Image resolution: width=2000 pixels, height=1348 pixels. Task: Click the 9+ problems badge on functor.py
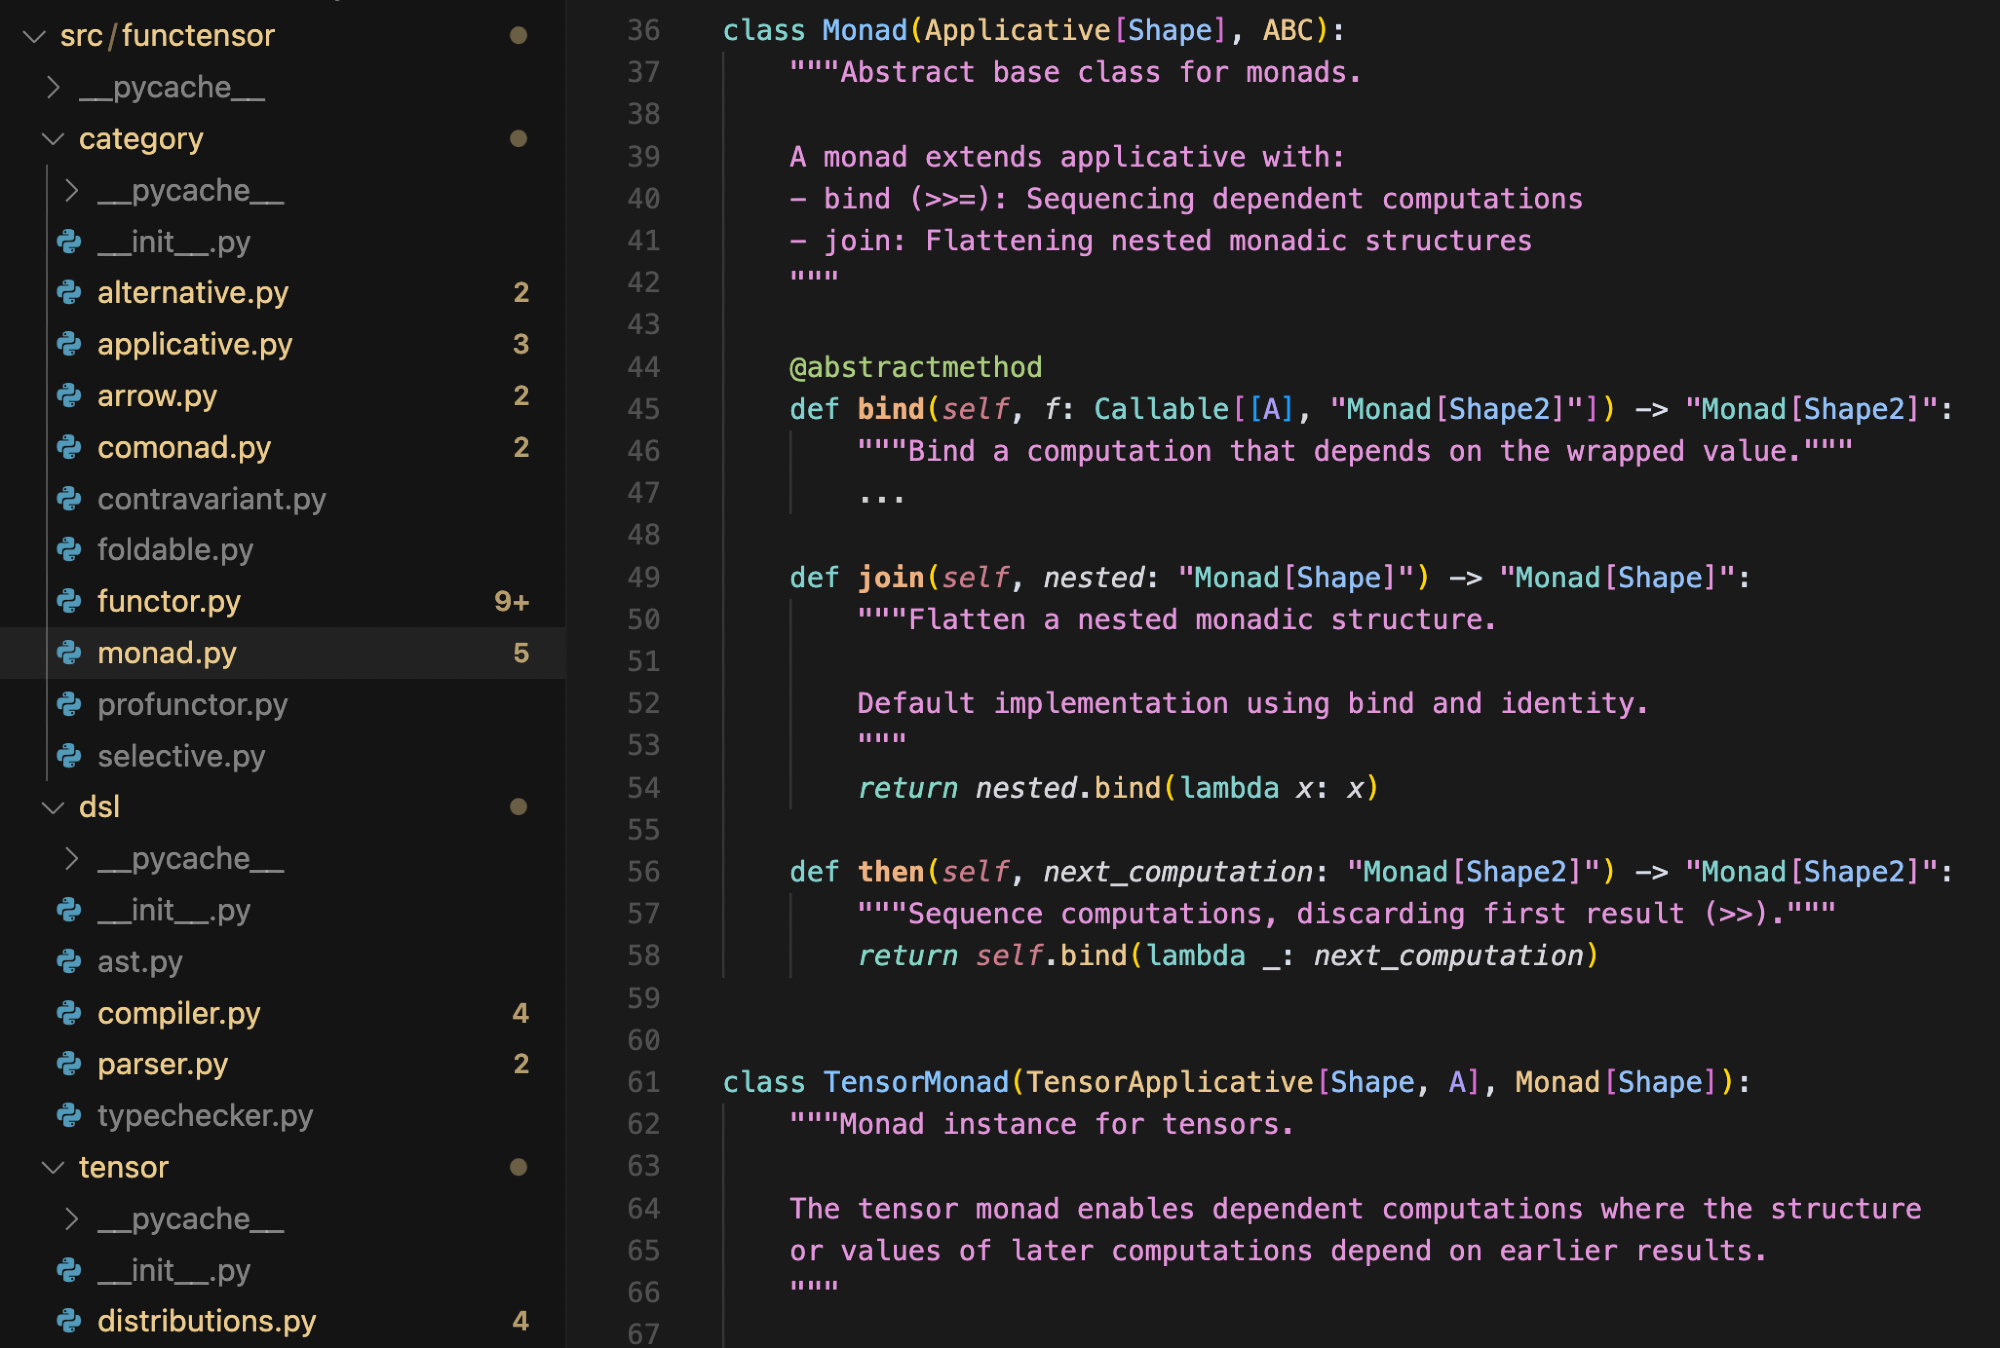pyautogui.click(x=511, y=601)
